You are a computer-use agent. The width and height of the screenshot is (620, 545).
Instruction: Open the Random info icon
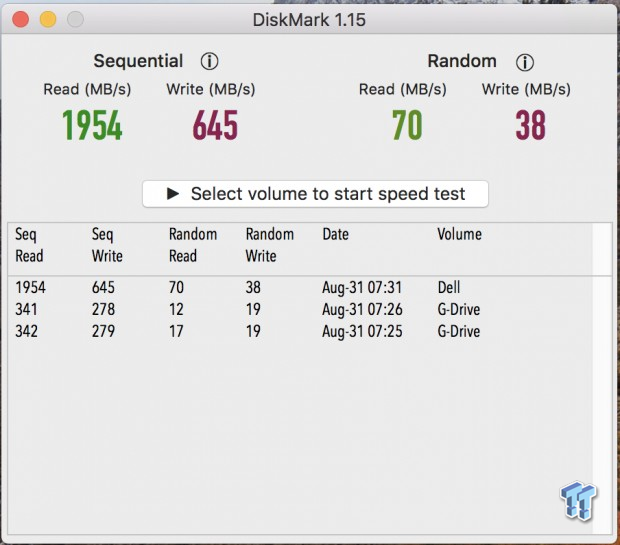tap(525, 62)
